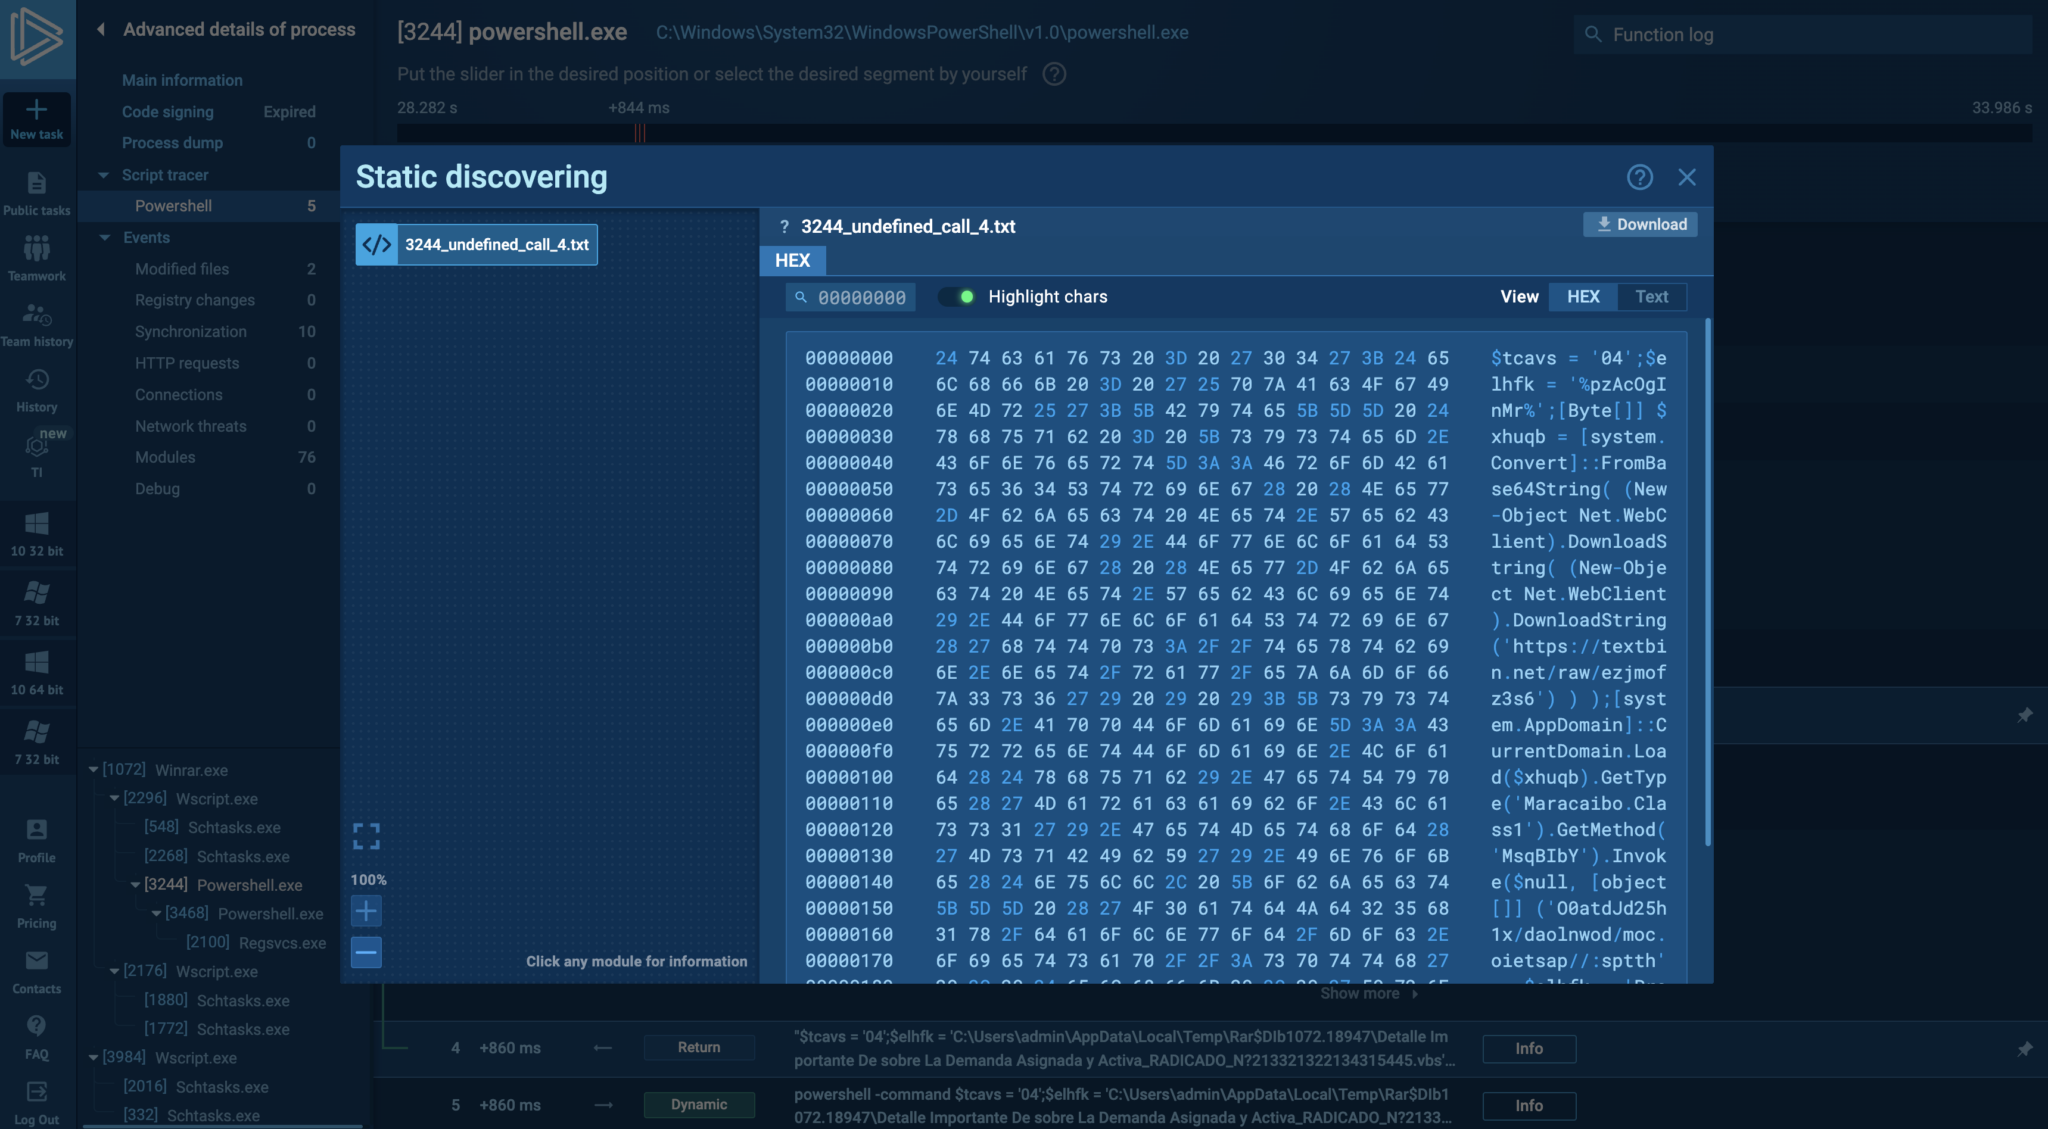Switch view to Text mode
Image resolution: width=2048 pixels, height=1129 pixels.
pyautogui.click(x=1651, y=297)
